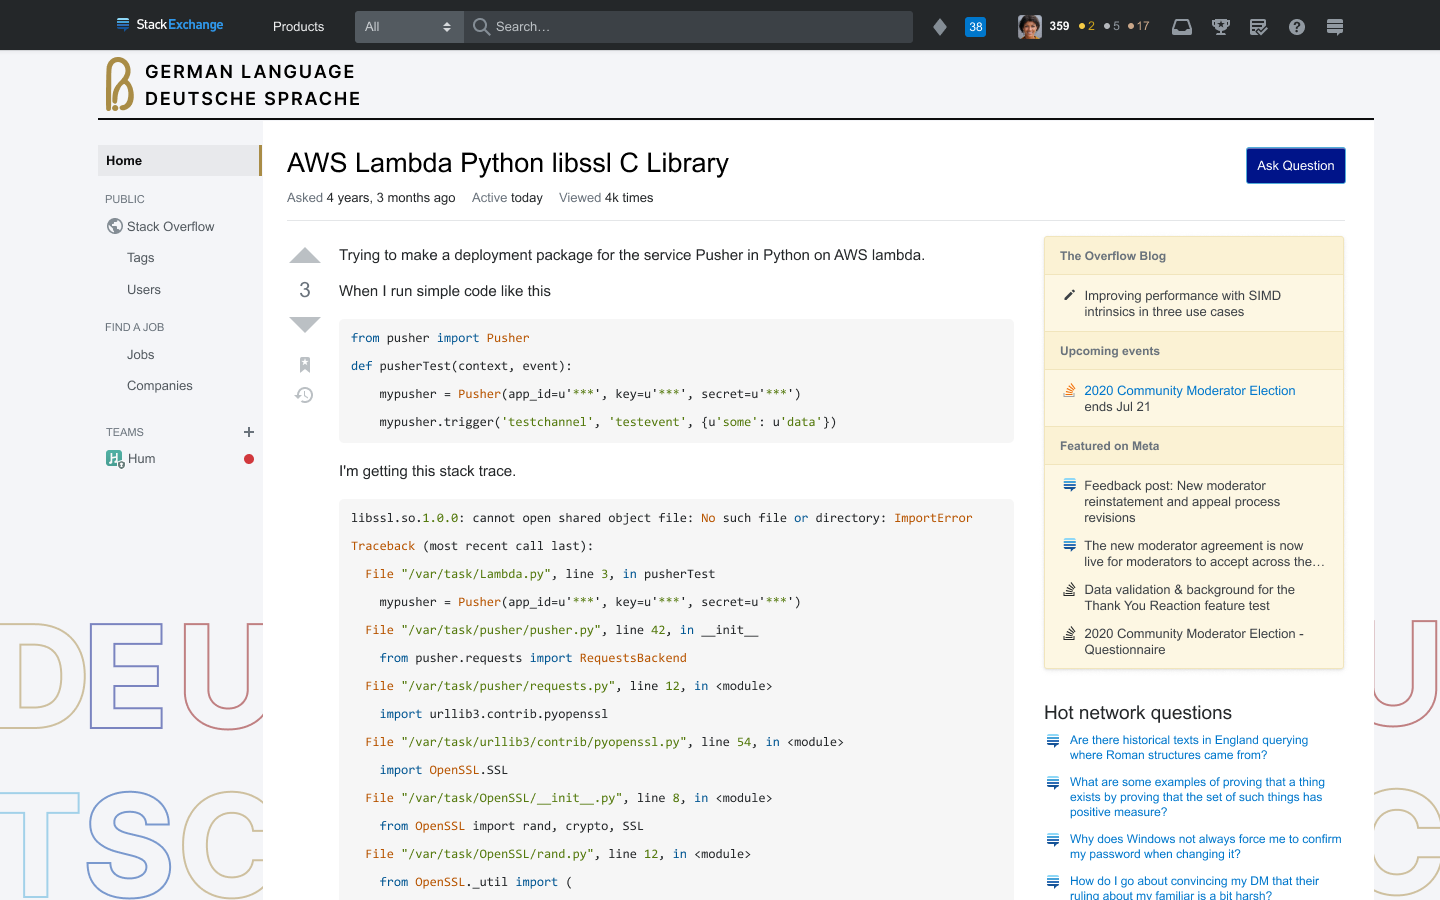Open Tags in the sidebar
Image resolution: width=1440 pixels, height=900 pixels.
pos(140,258)
